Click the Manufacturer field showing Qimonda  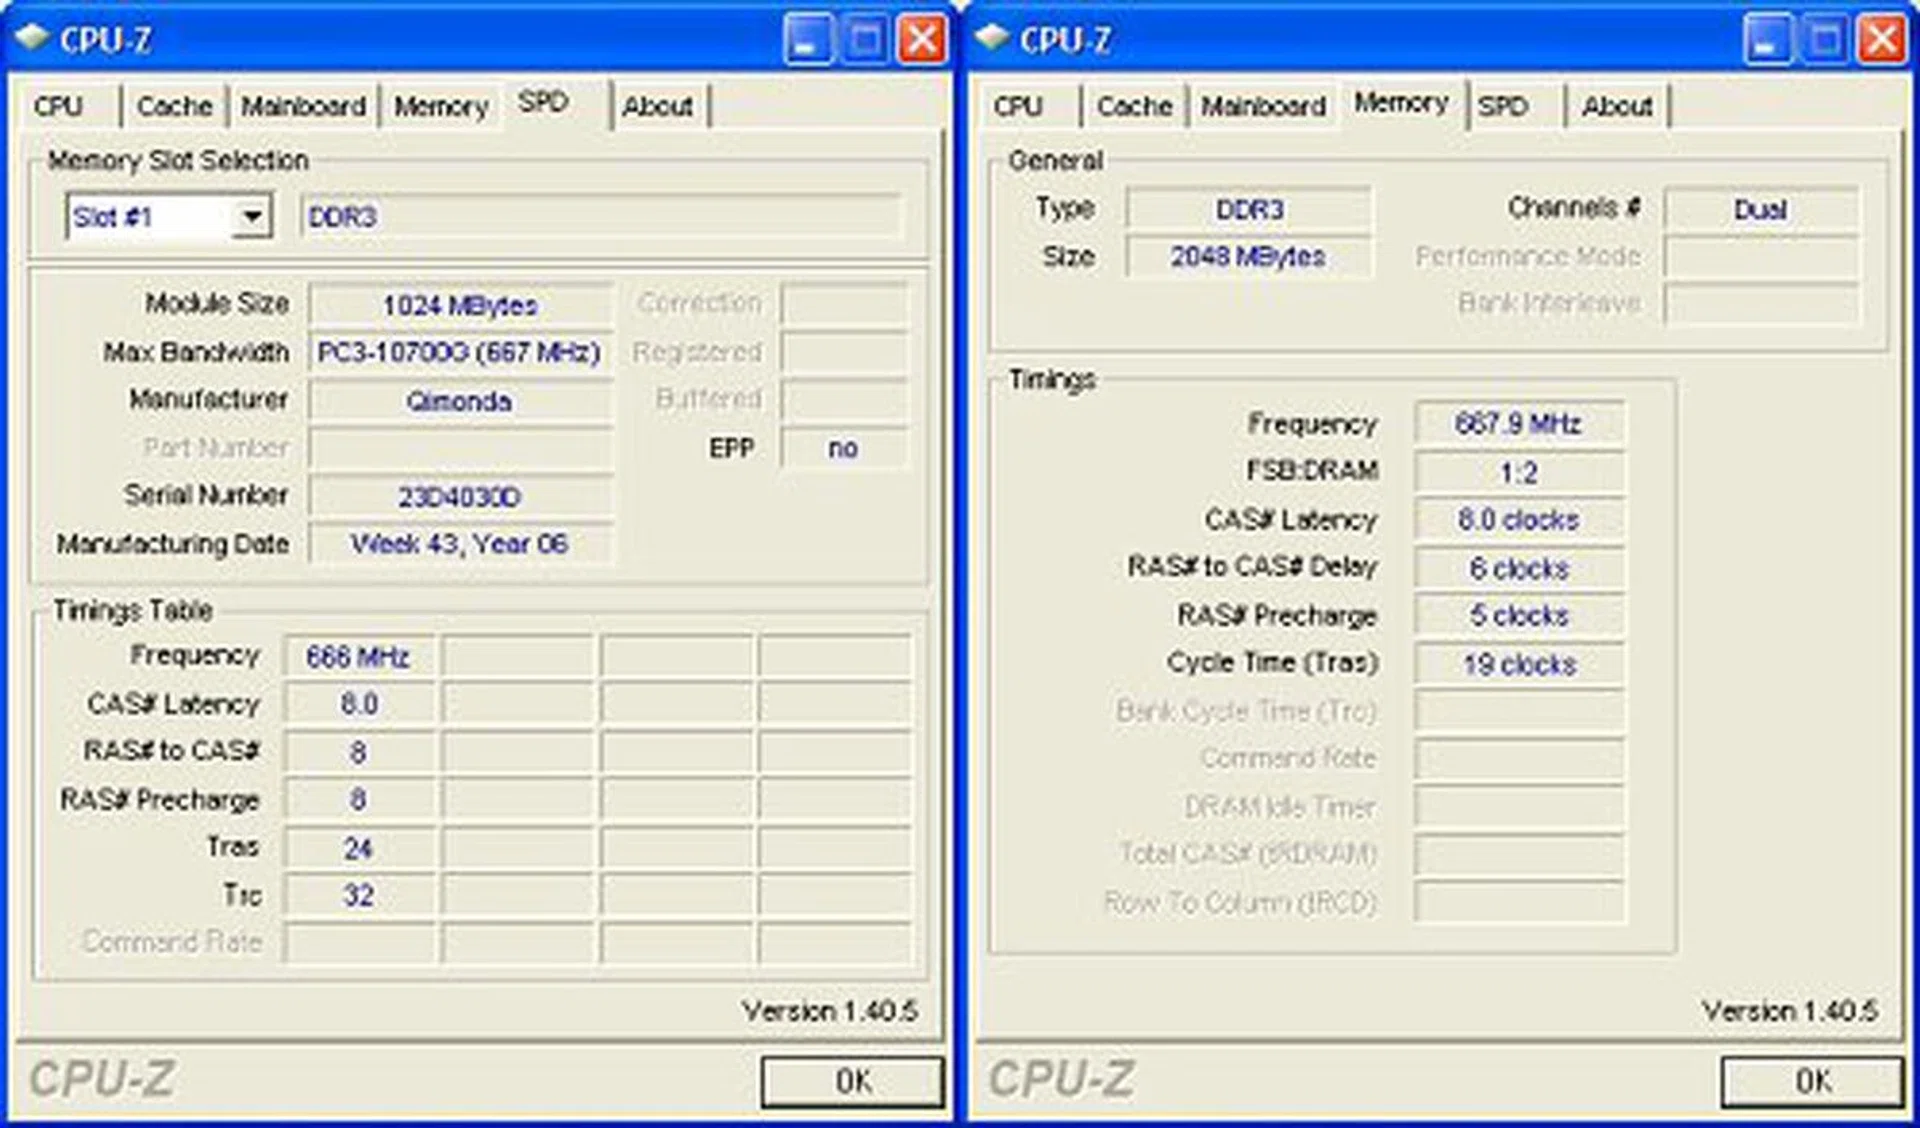[459, 400]
